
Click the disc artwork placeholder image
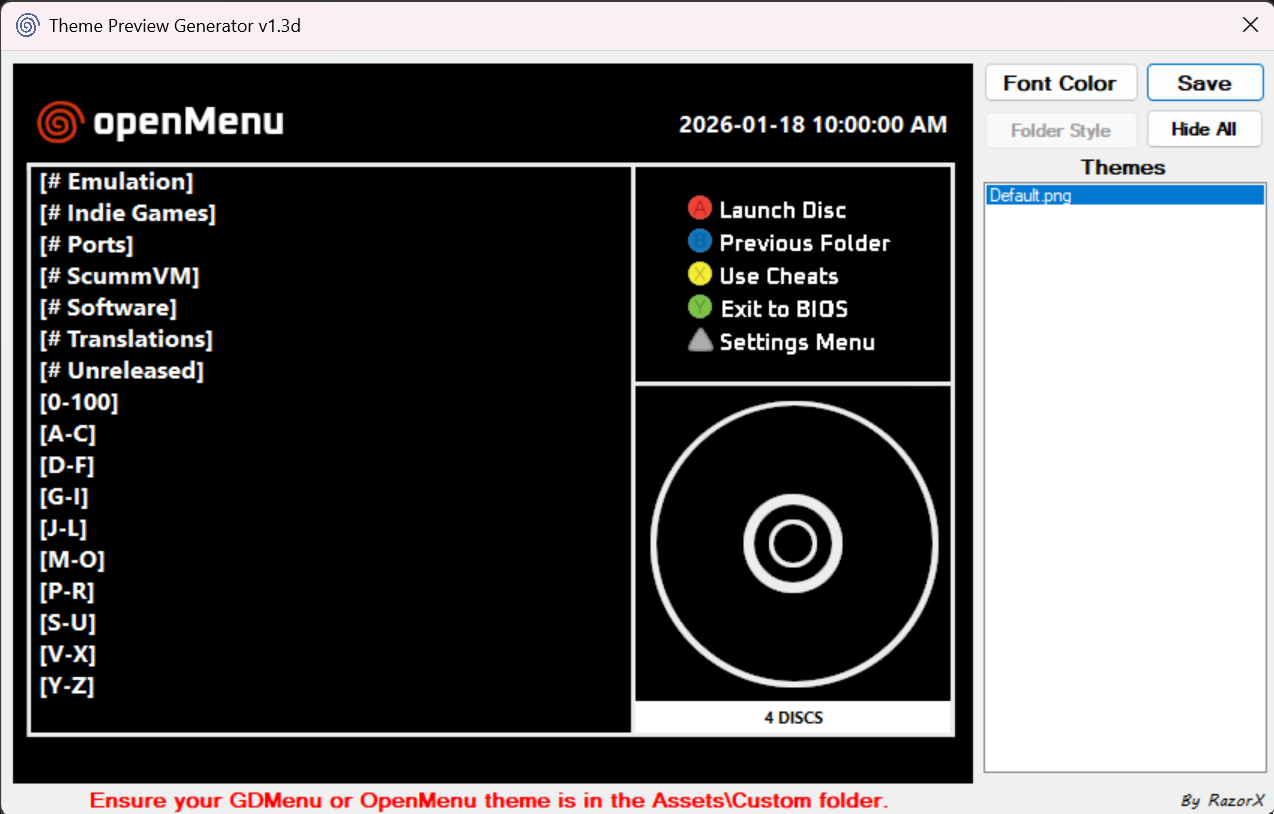coord(793,543)
